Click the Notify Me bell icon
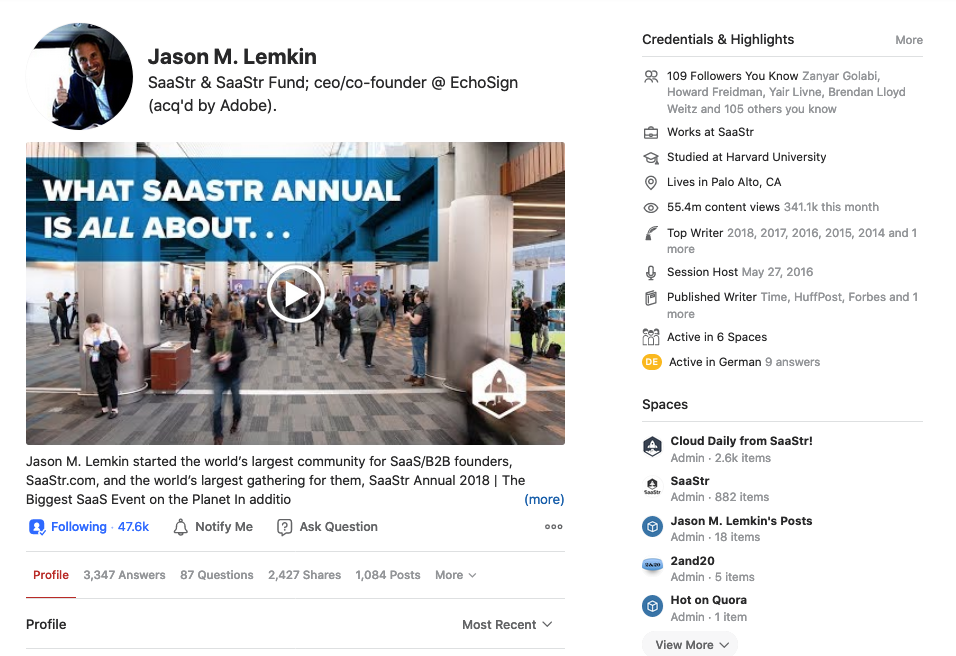Screen dimensions: 956x656 181,527
